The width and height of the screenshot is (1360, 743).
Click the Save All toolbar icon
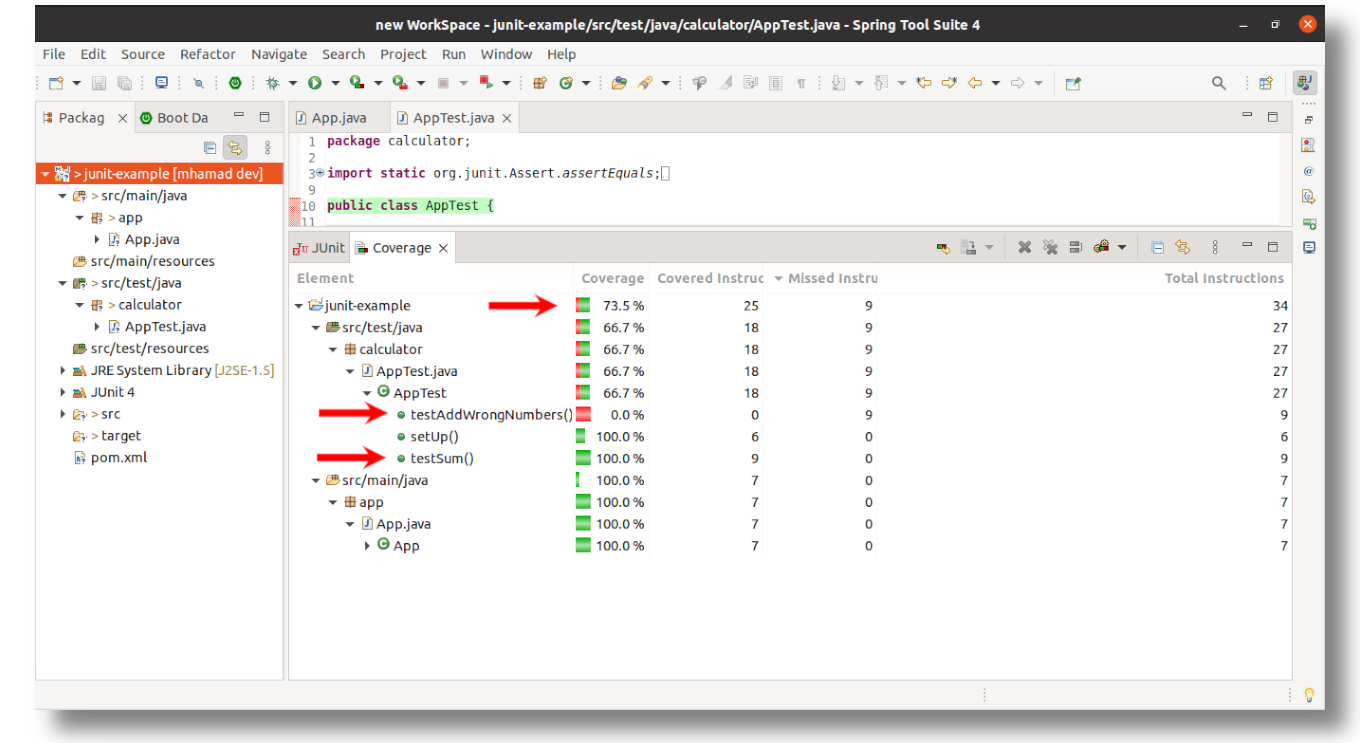(x=124, y=83)
